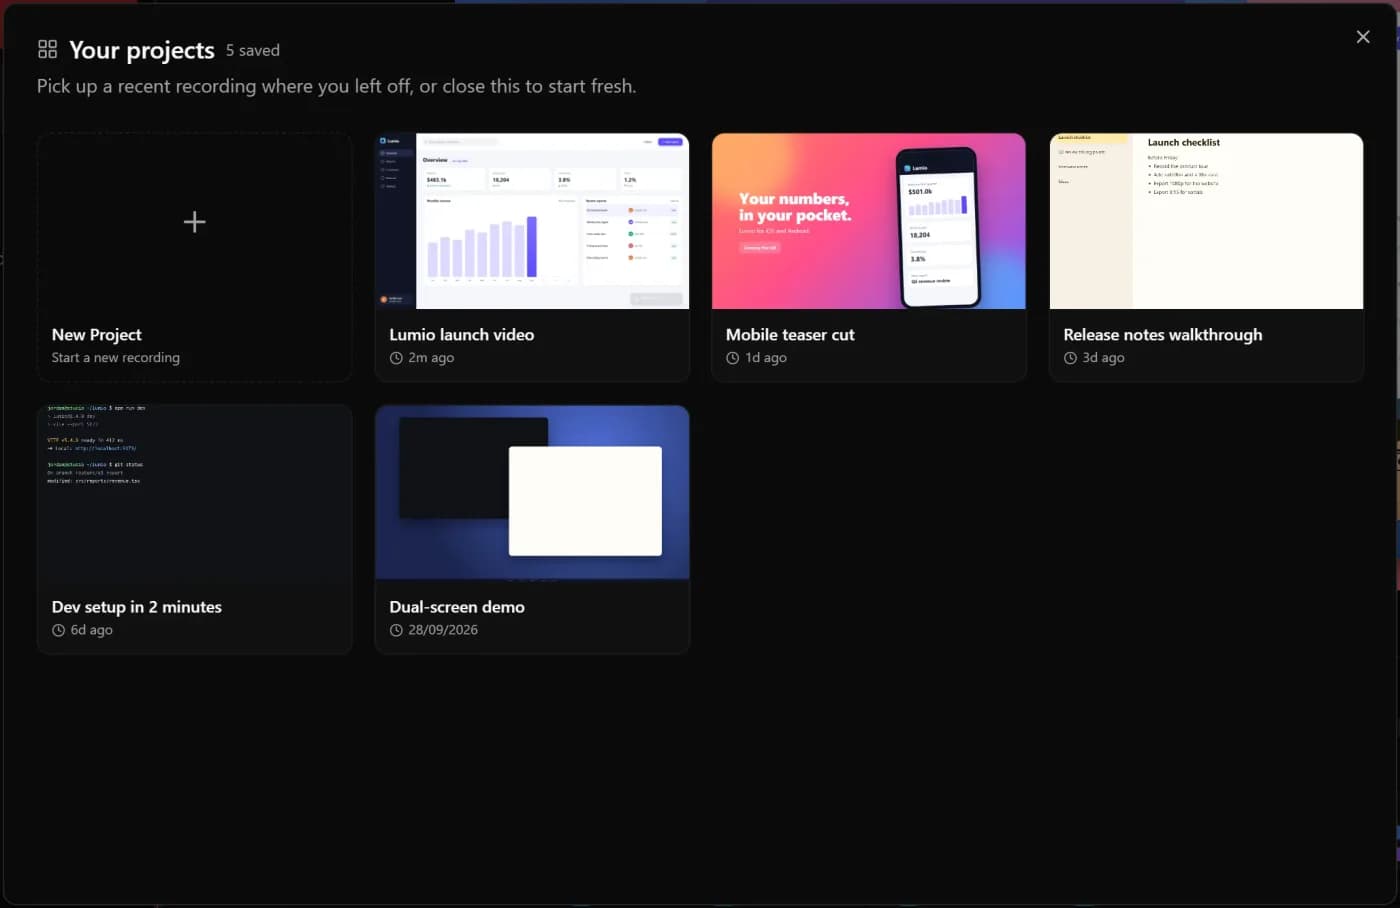The width and height of the screenshot is (1400, 908).
Task: Click clock icon under Release notes walkthrough
Action: (x=1070, y=358)
